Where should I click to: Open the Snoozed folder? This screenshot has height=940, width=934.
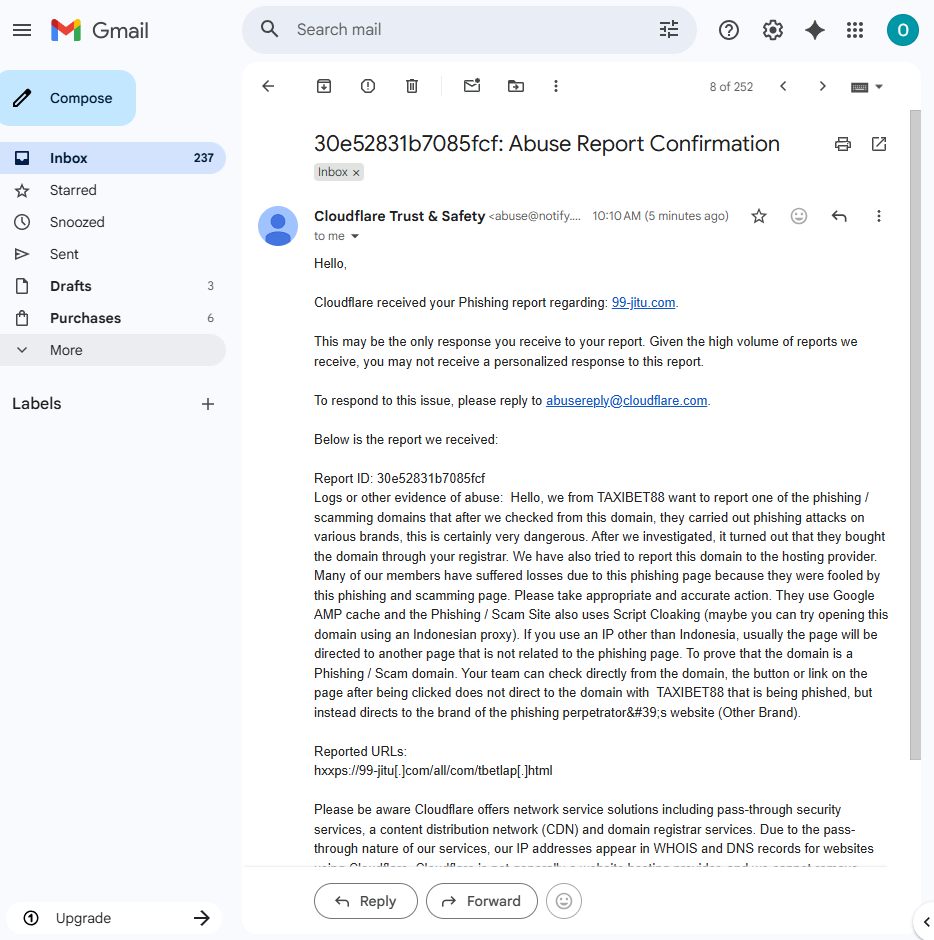click(x=113, y=222)
